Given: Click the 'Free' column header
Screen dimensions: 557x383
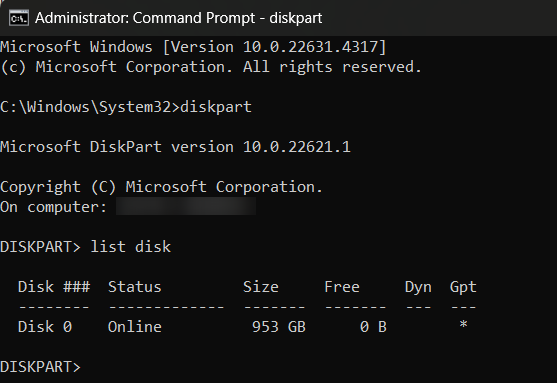Looking at the screenshot, I should [x=342, y=287].
